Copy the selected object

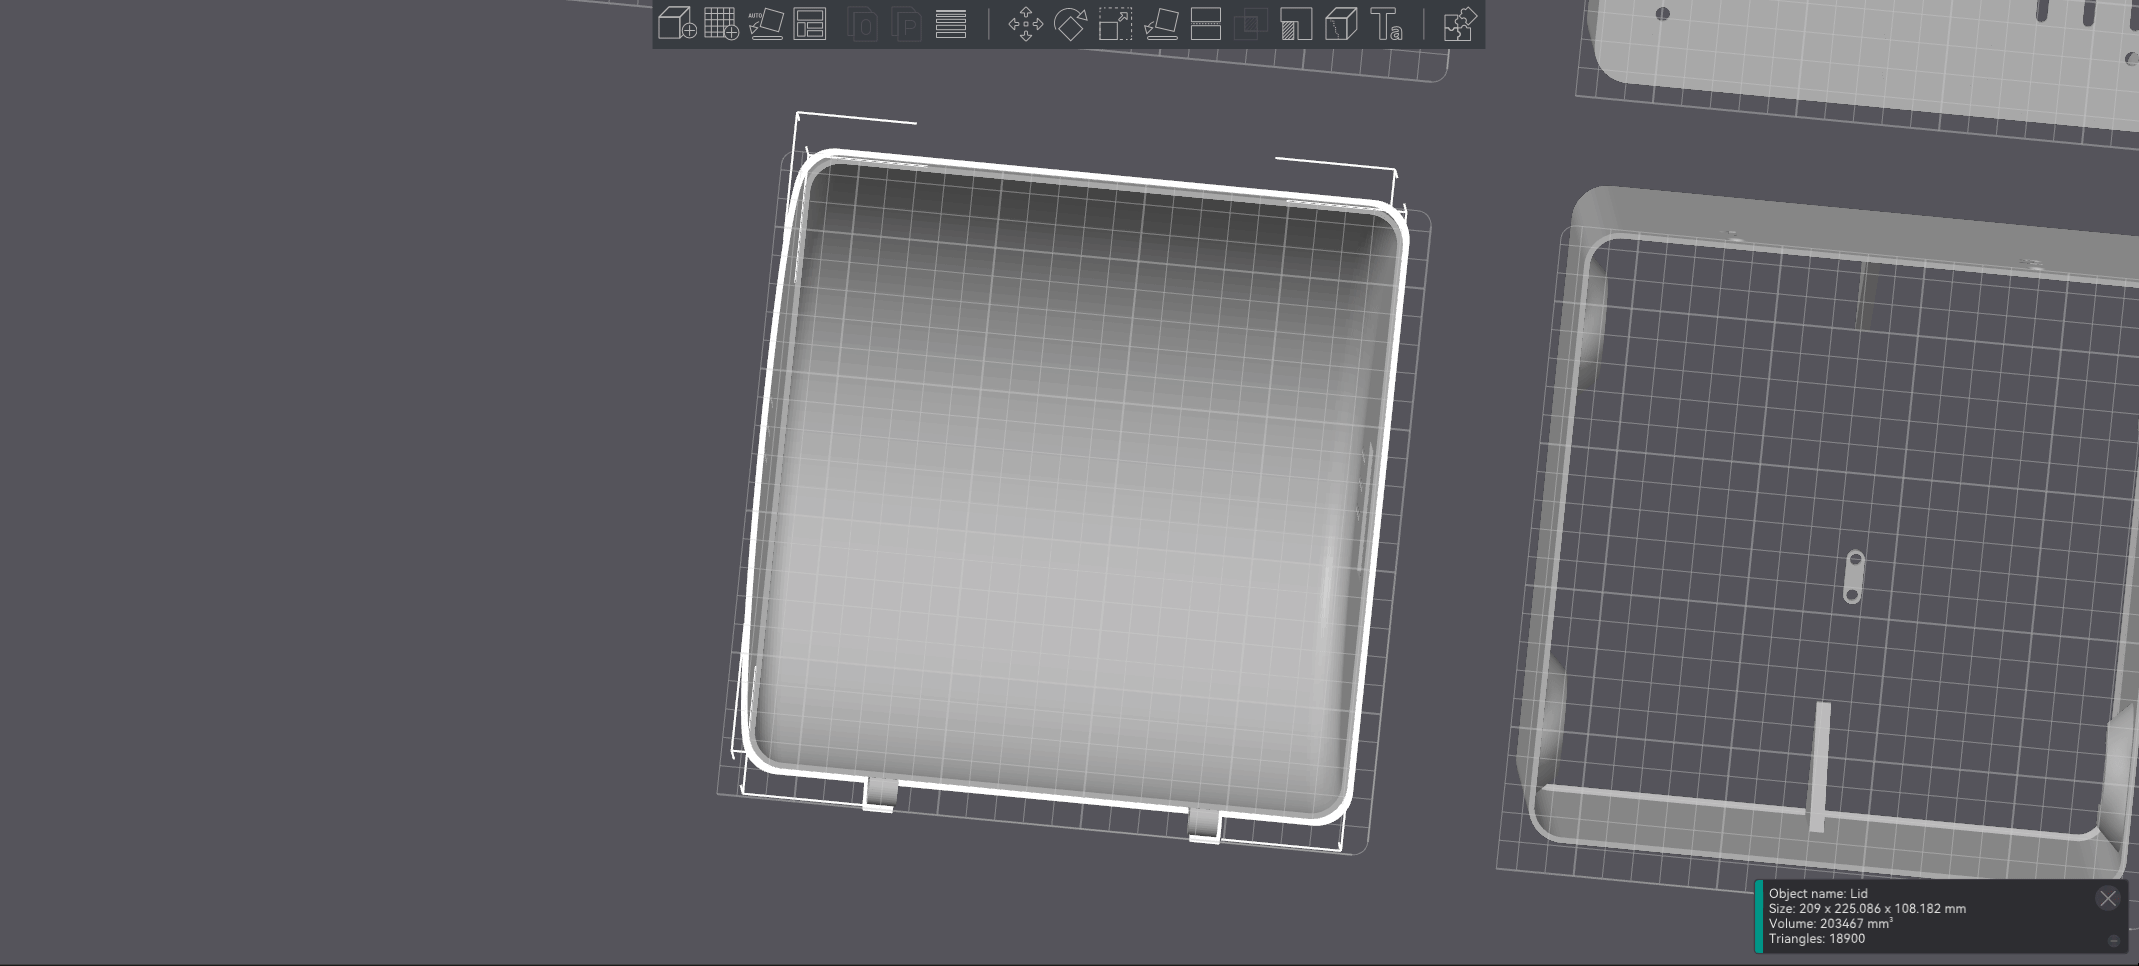click(x=860, y=25)
